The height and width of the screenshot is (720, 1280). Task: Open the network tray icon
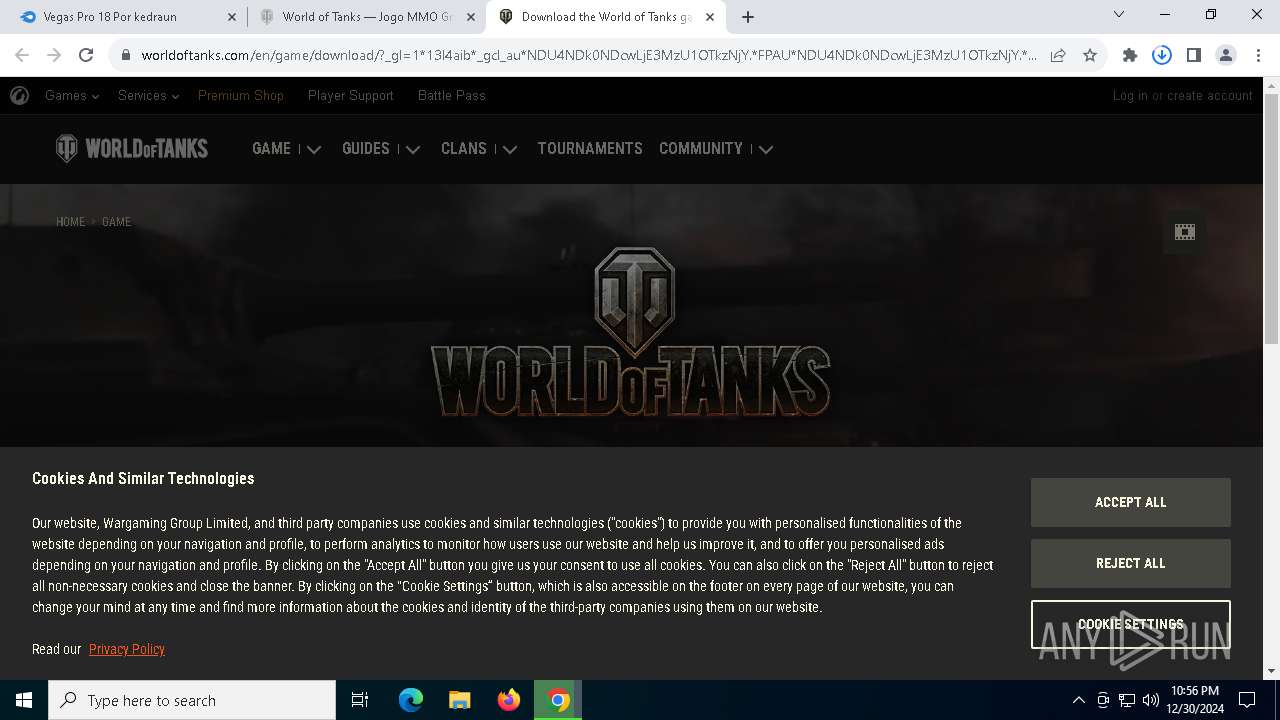(1127, 700)
